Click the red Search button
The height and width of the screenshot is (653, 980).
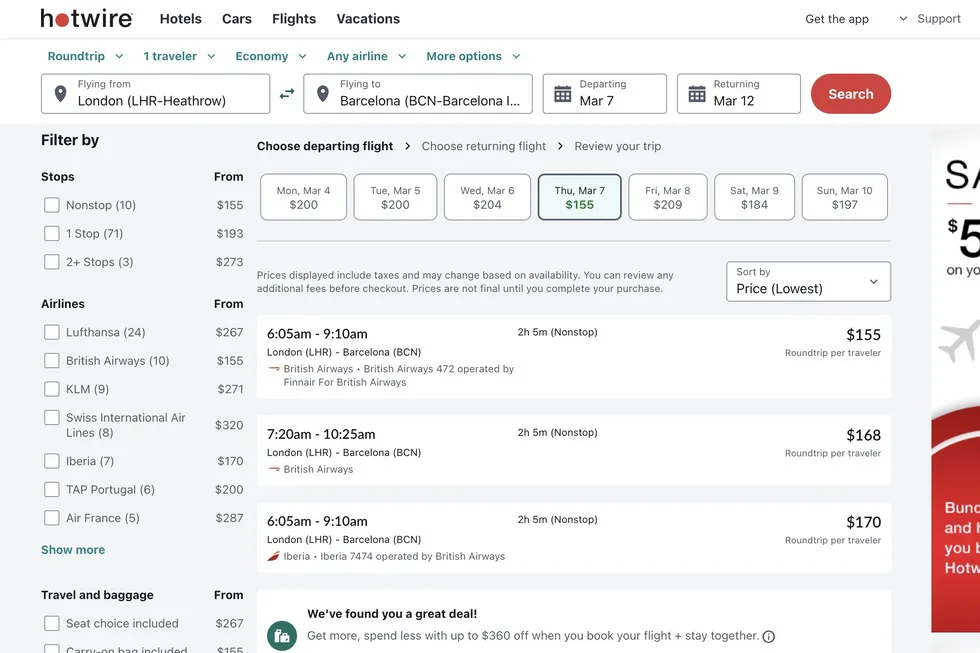pyautogui.click(x=851, y=94)
